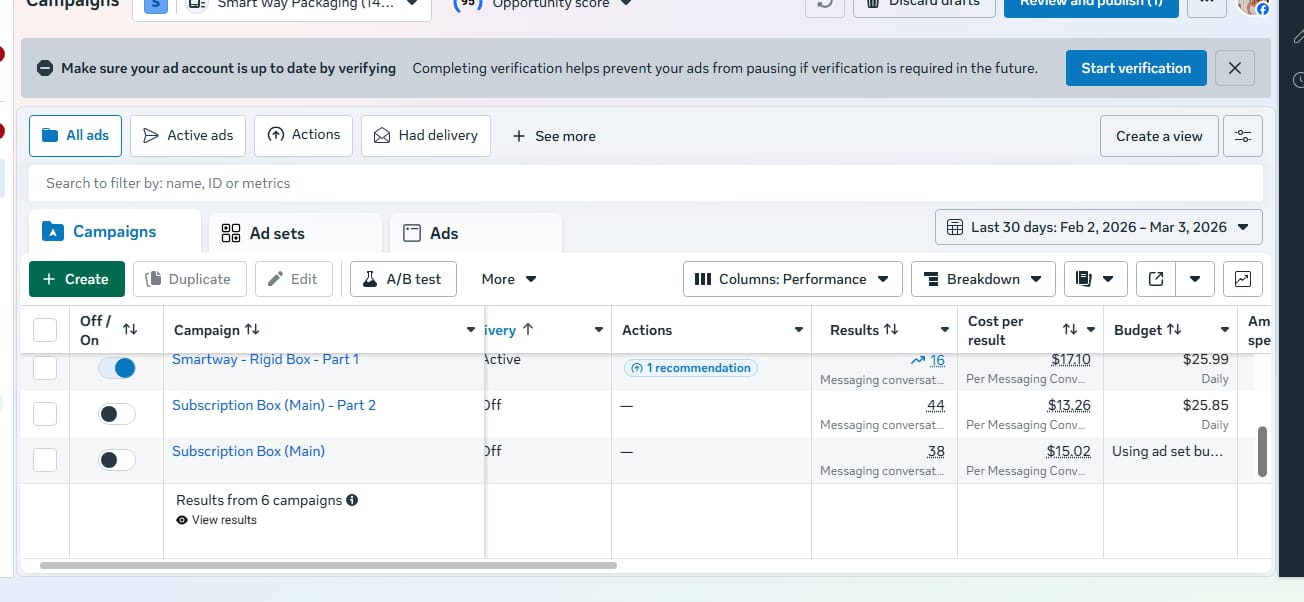Click the 1 recommendation badge

(x=690, y=368)
